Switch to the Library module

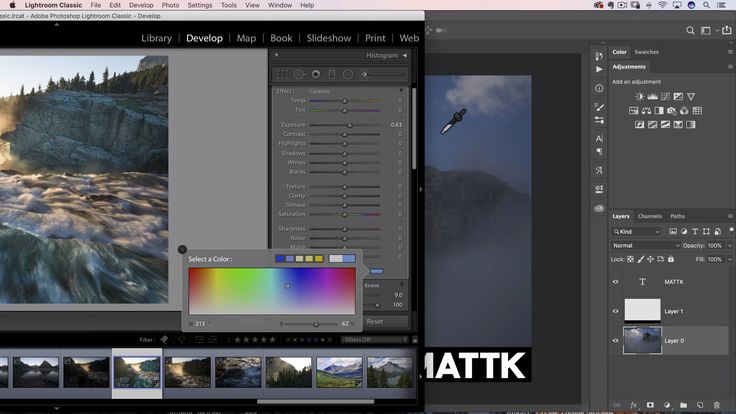click(156, 38)
